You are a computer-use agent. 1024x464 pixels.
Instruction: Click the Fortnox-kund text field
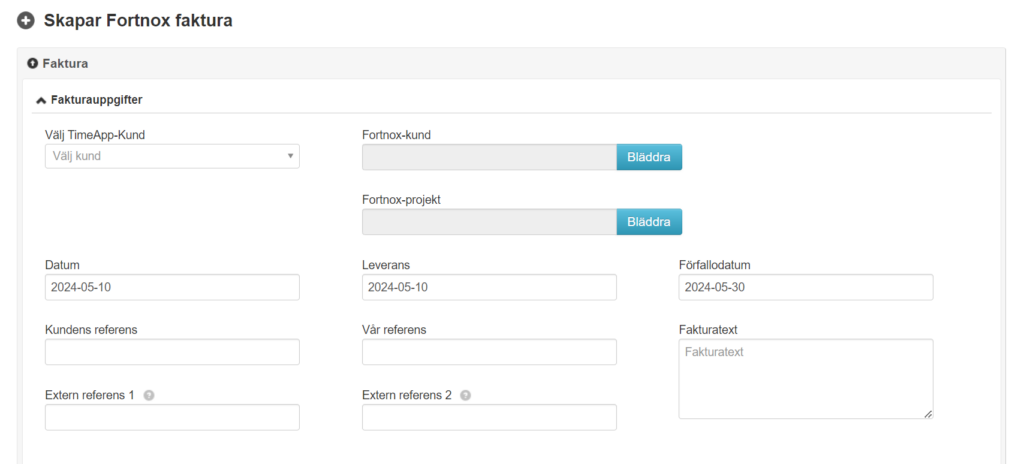[x=489, y=157]
